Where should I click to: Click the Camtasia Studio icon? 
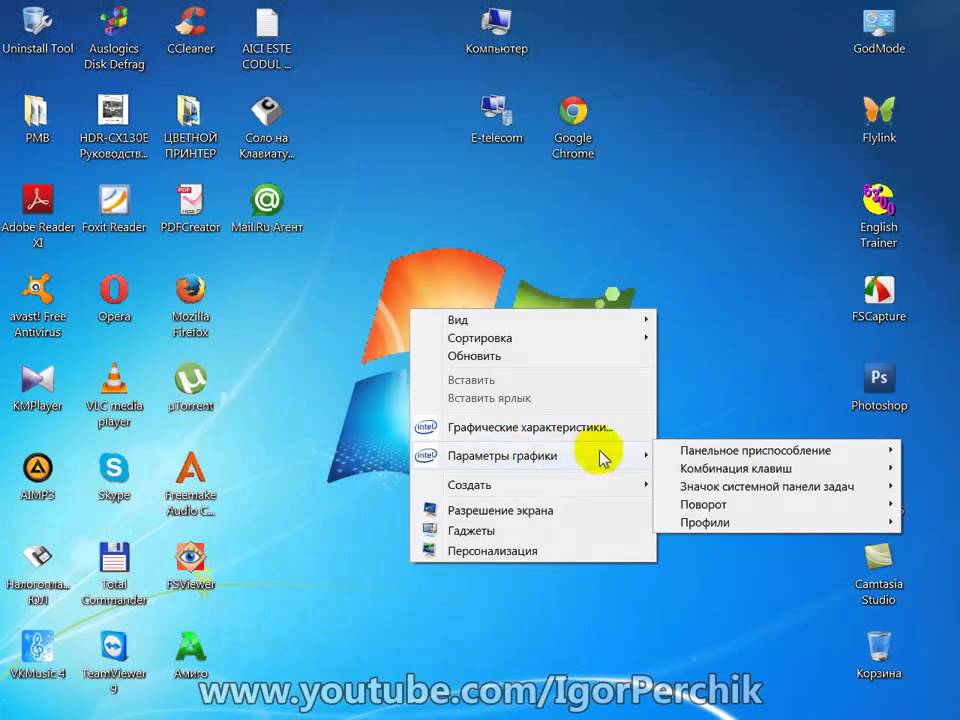(x=879, y=557)
